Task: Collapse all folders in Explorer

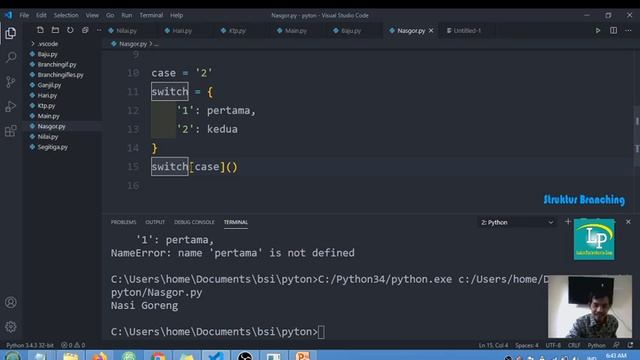Action: click(x=85, y=30)
